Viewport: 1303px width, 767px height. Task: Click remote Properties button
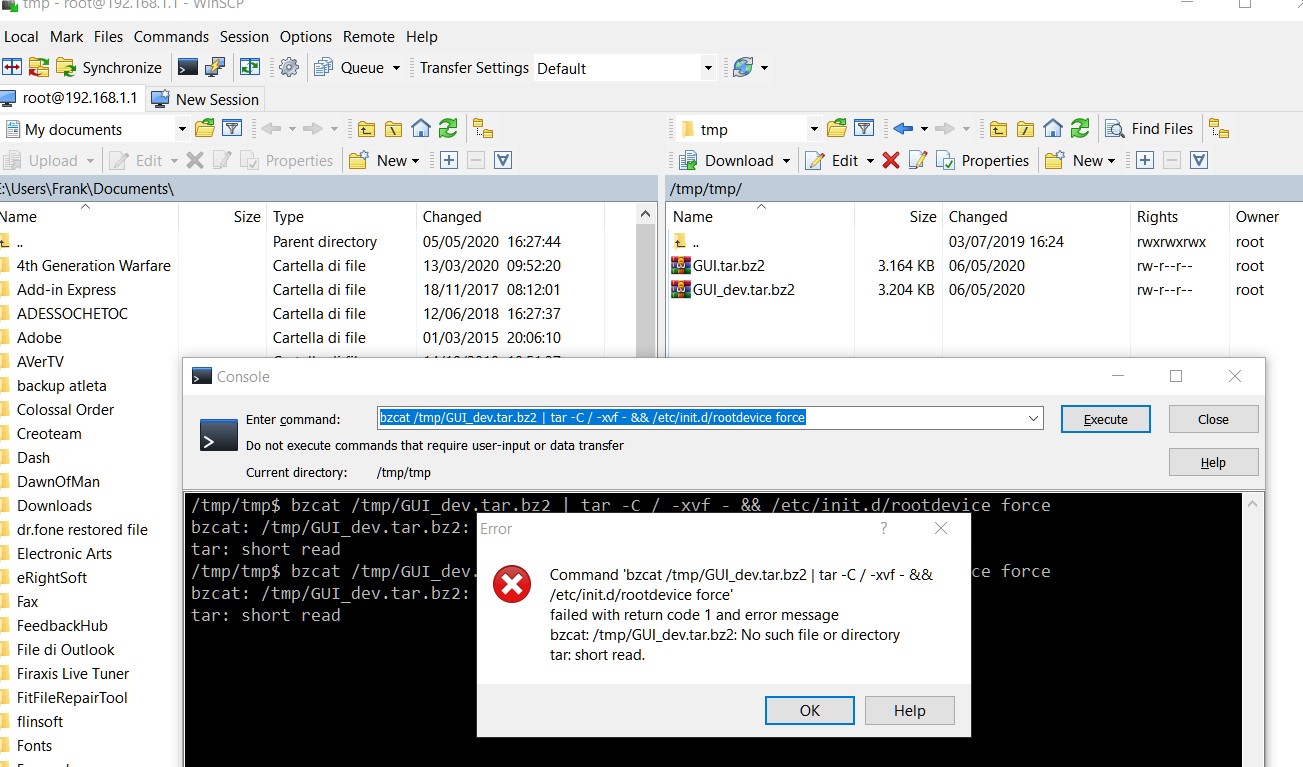click(983, 160)
